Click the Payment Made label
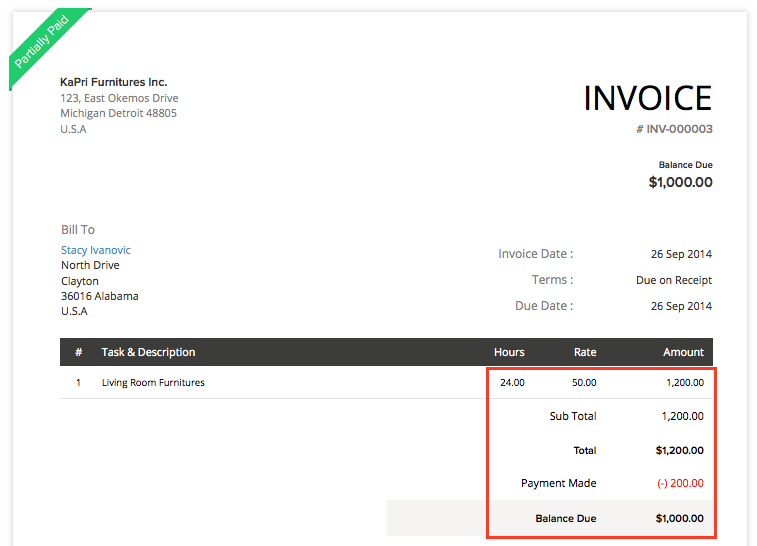 click(x=559, y=483)
